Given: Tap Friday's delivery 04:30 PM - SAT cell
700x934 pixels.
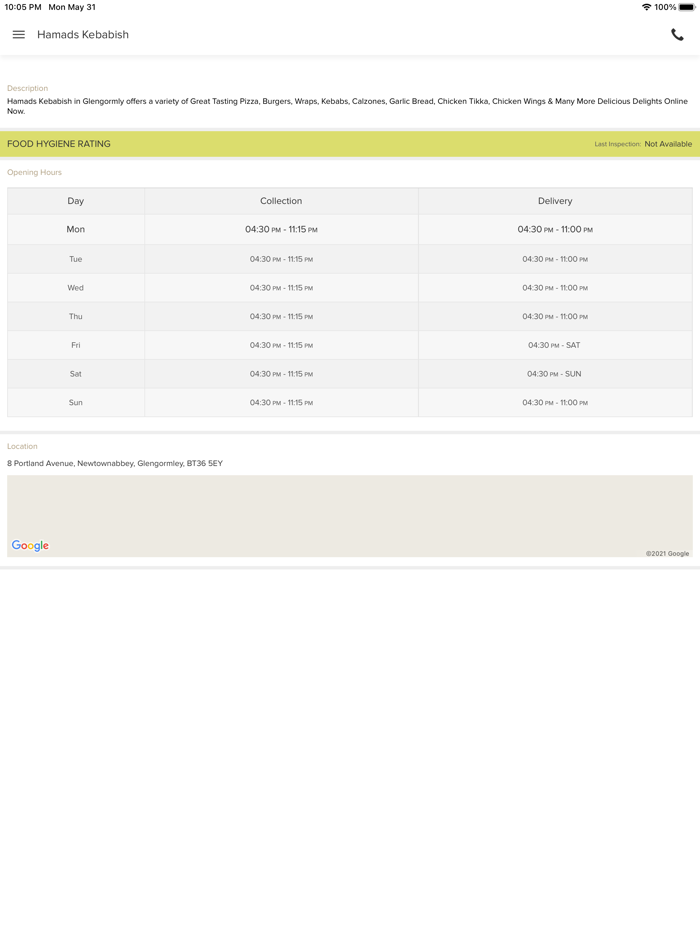Looking at the screenshot, I should coord(555,345).
